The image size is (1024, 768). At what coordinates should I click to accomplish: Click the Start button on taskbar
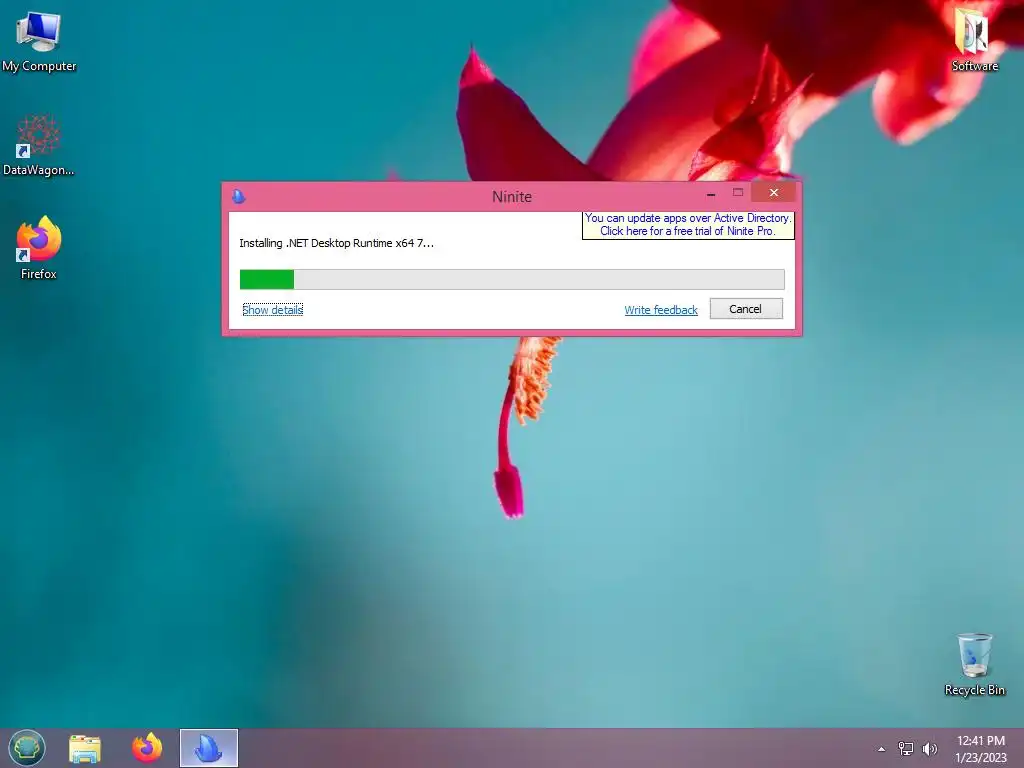click(27, 748)
